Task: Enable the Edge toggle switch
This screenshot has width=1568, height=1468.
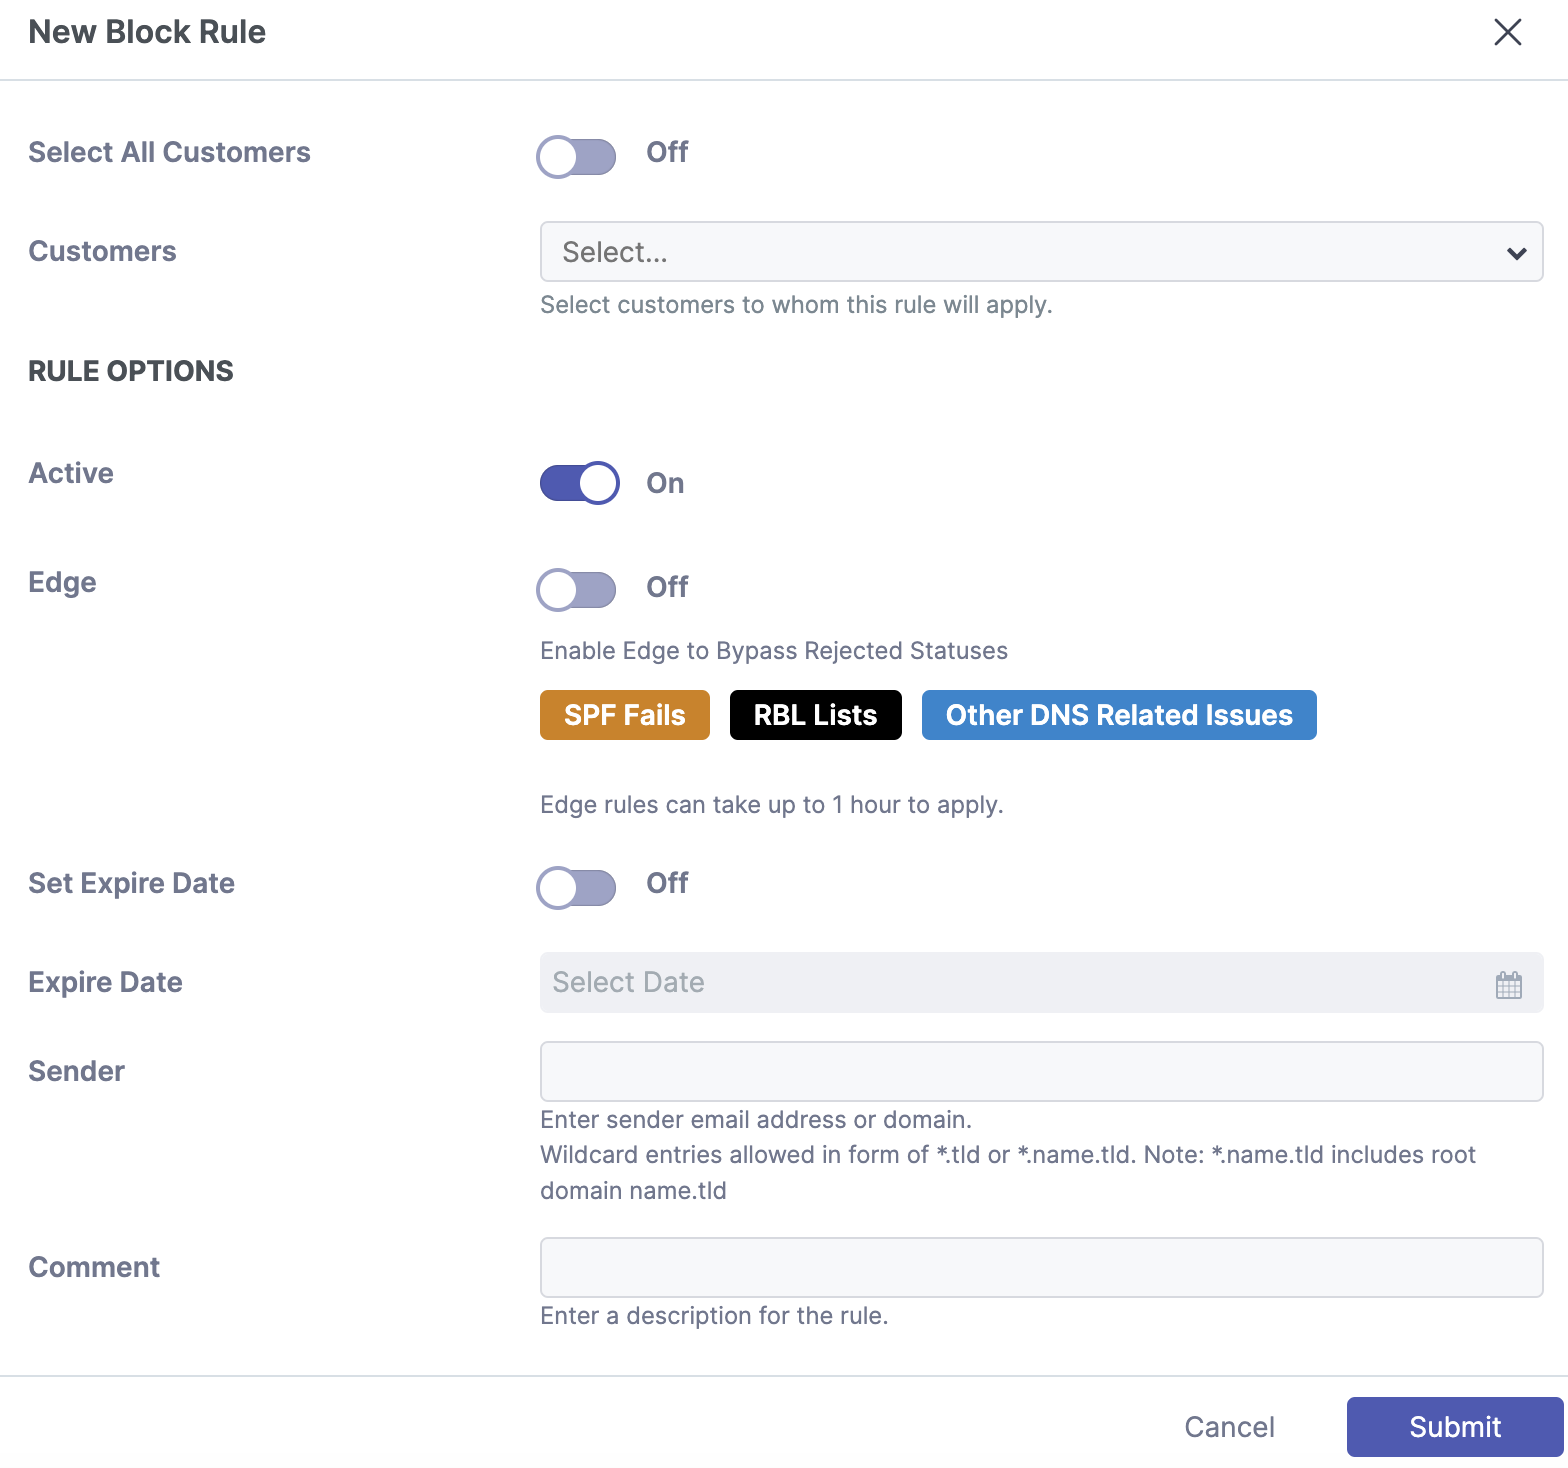Action: point(577,589)
